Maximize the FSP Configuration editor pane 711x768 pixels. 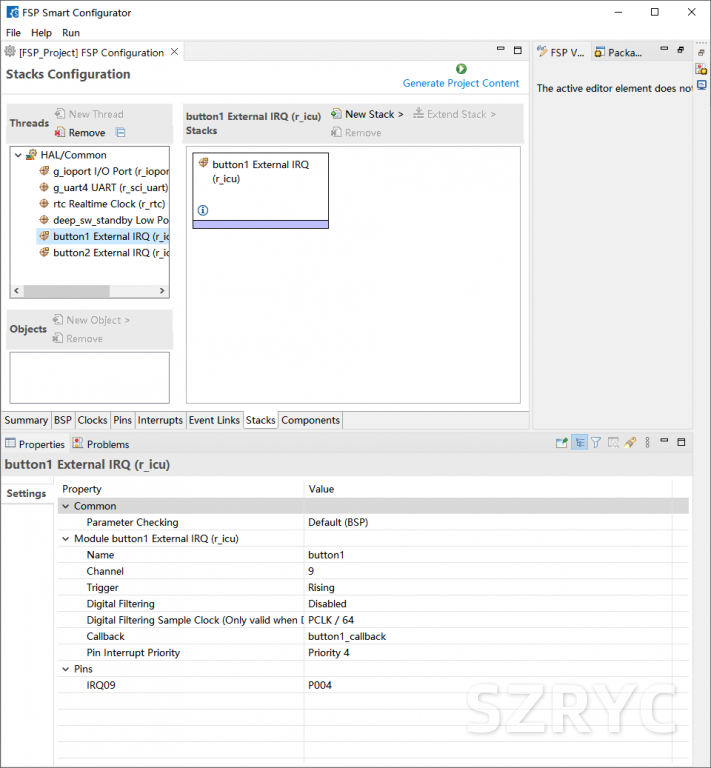pos(517,50)
